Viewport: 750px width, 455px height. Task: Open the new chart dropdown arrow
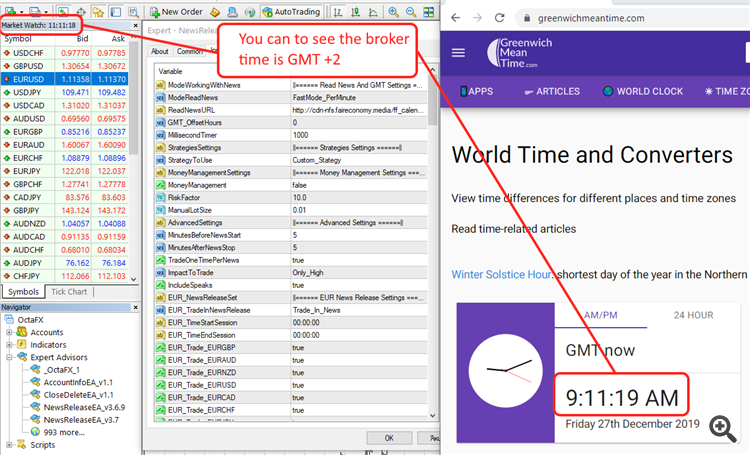tap(22, 12)
